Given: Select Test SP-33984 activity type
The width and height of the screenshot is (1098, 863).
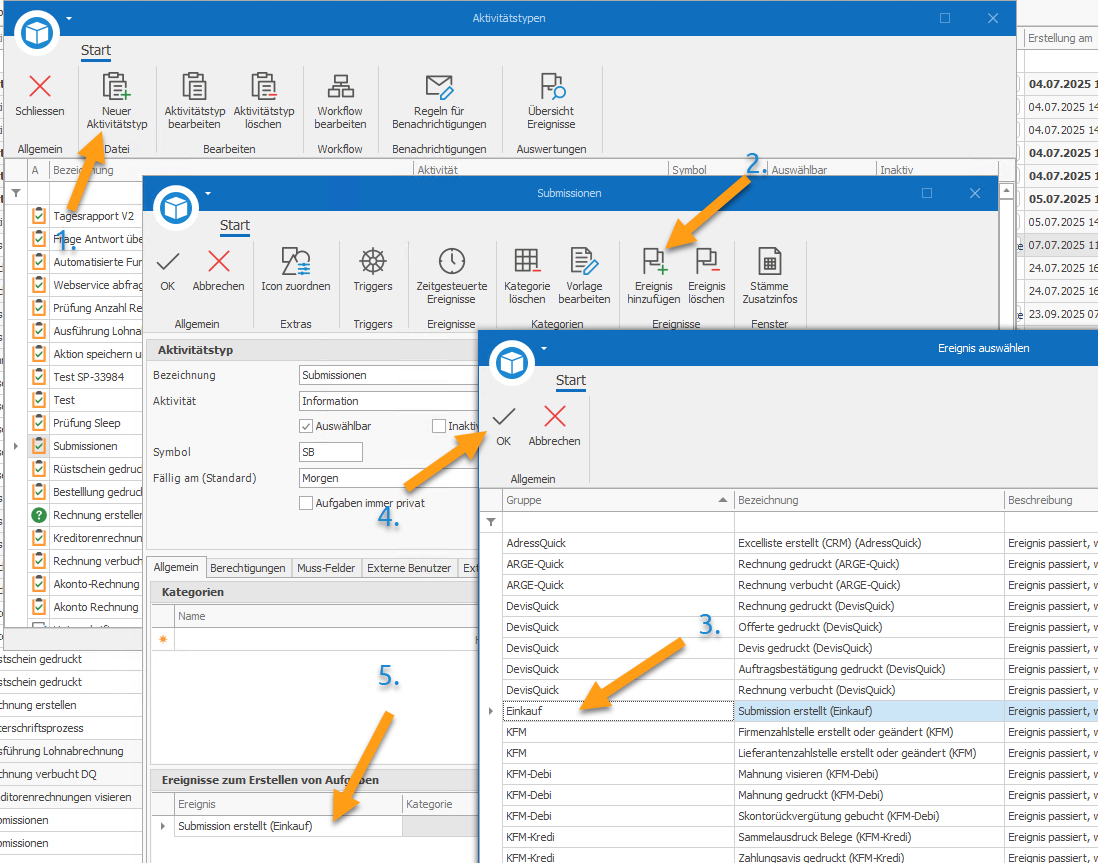Looking at the screenshot, I should click(85, 377).
